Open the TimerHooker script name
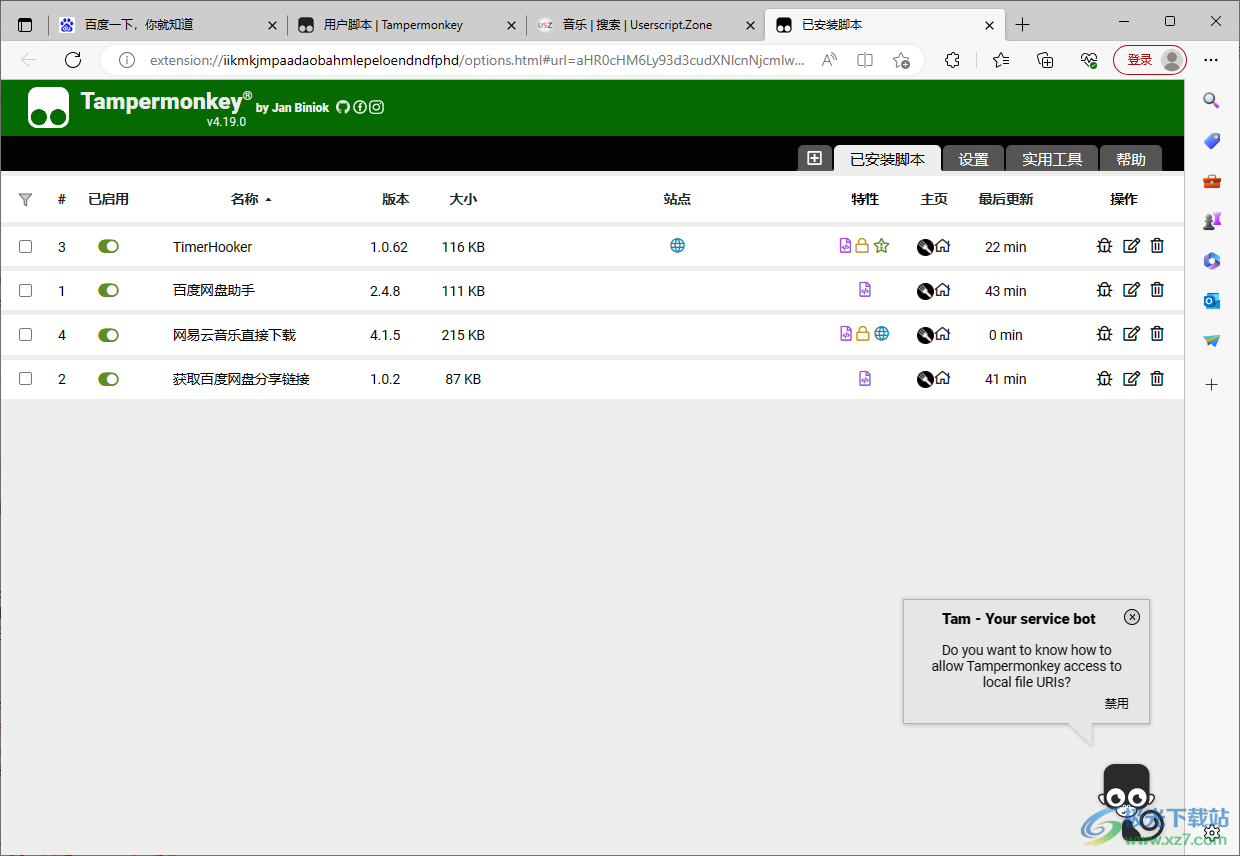 [x=212, y=247]
